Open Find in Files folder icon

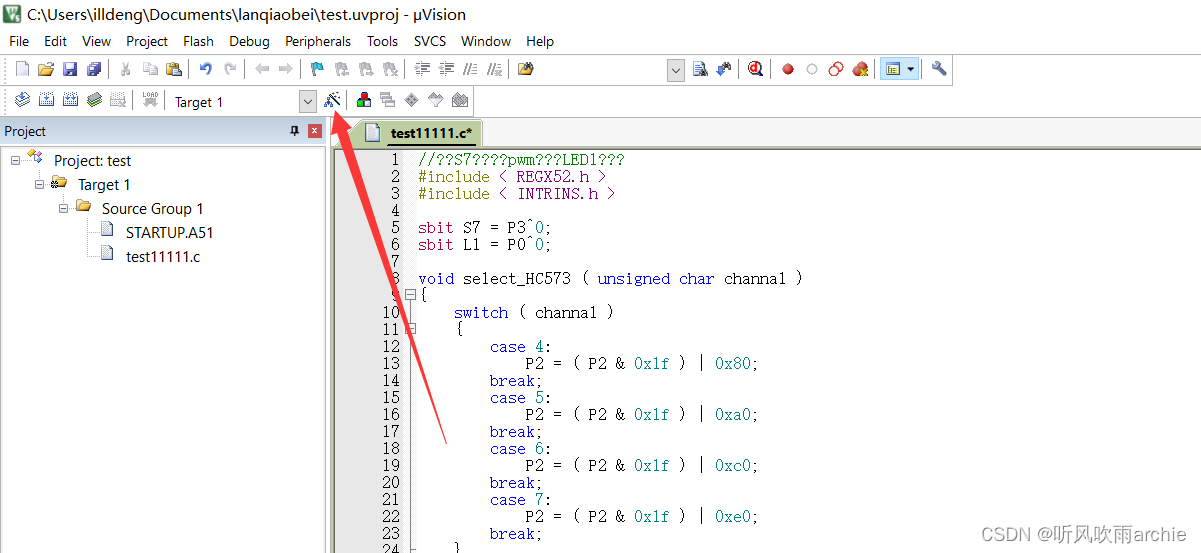[x=525, y=69]
